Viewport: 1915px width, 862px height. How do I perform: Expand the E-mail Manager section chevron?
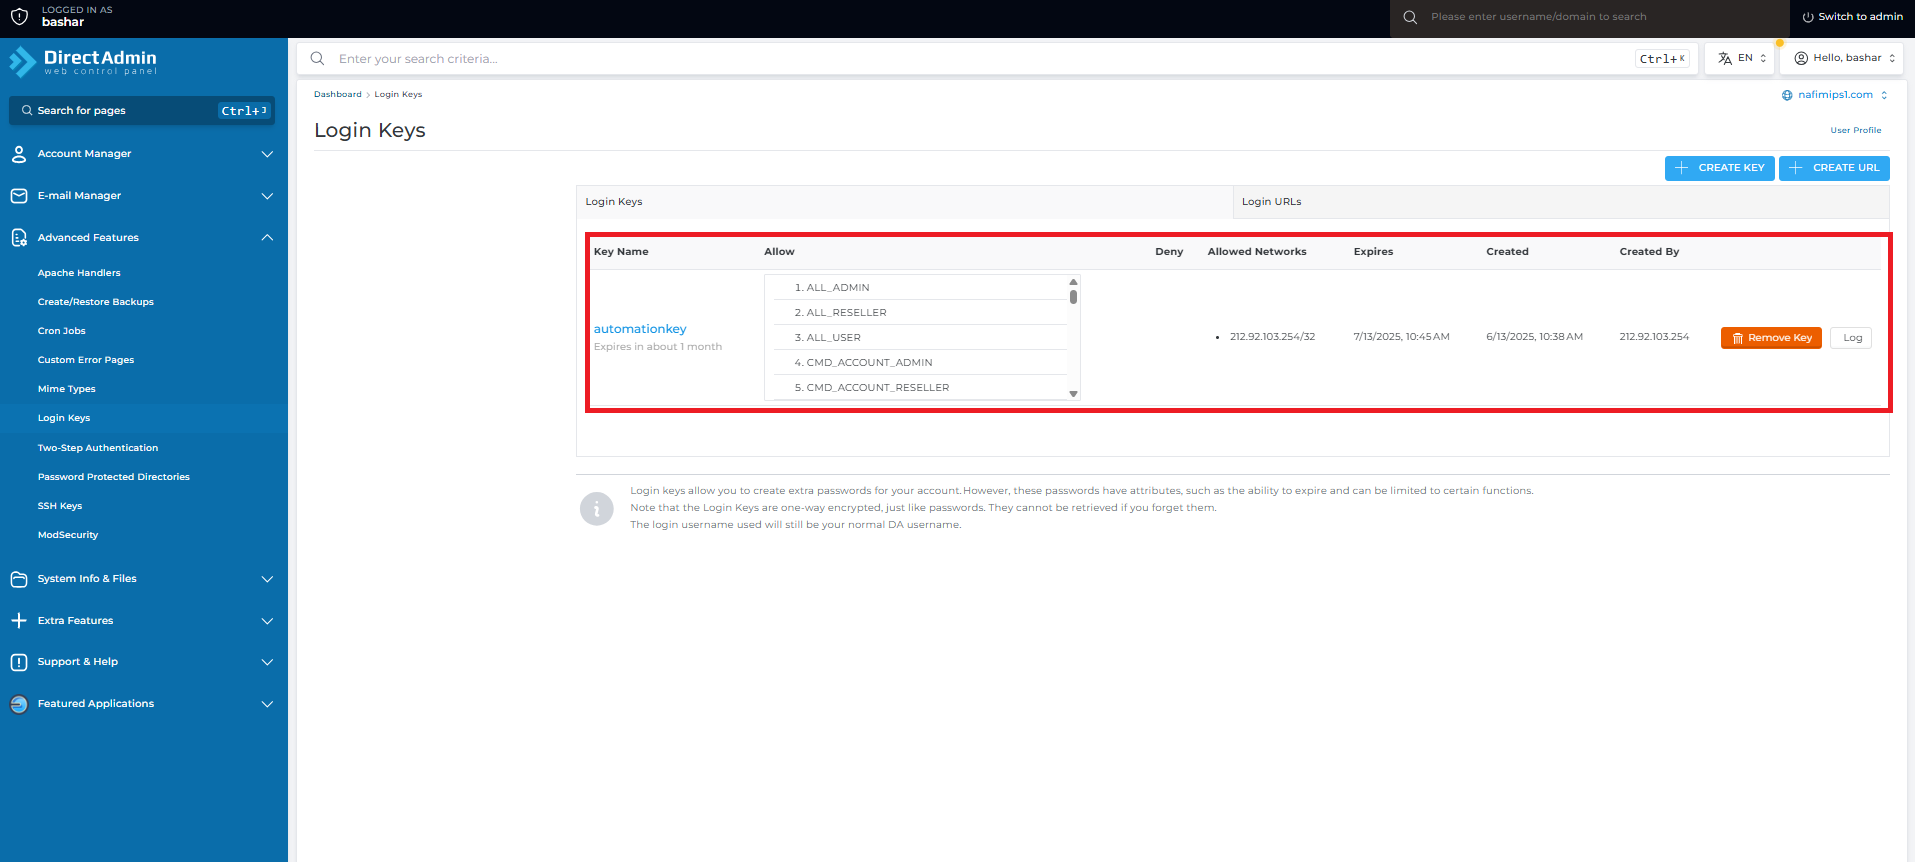click(267, 196)
